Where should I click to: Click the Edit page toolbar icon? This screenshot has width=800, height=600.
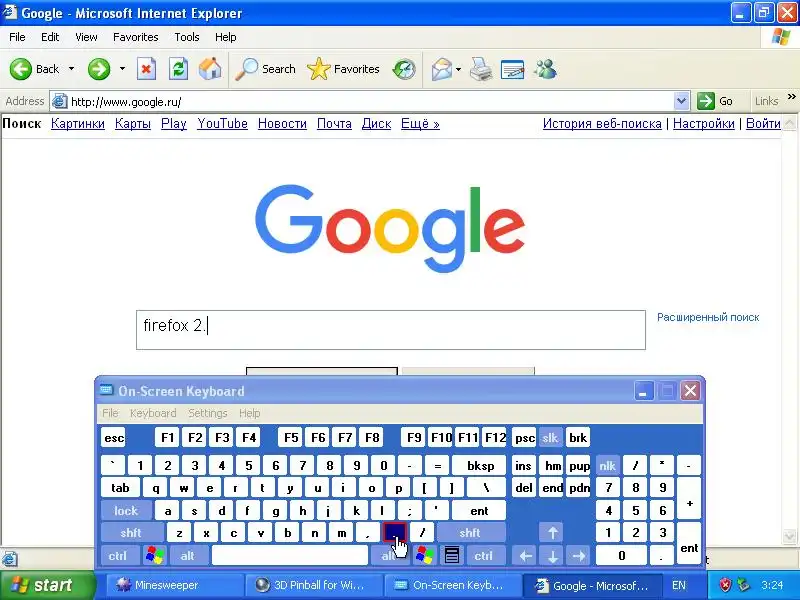tap(513, 69)
